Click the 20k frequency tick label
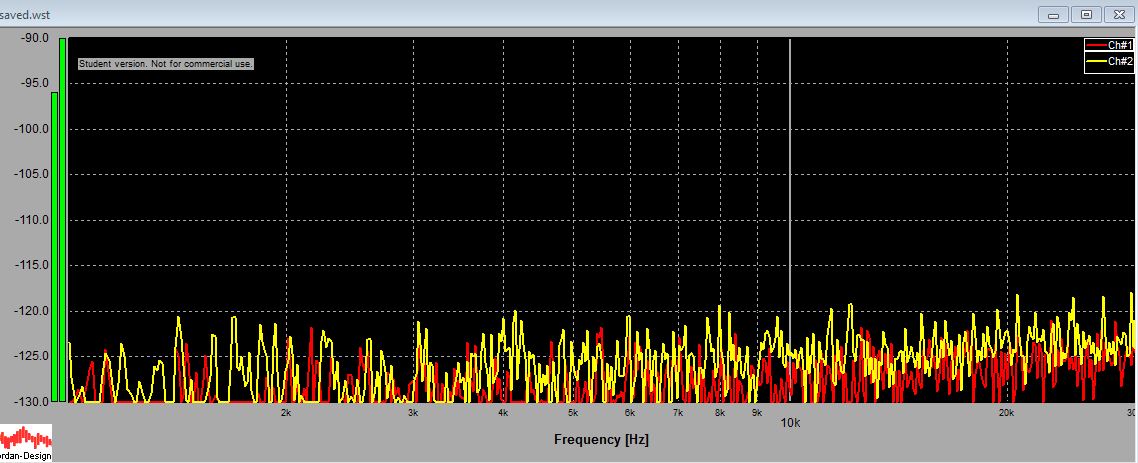Viewport: 1138px width, 463px height. point(1006,412)
